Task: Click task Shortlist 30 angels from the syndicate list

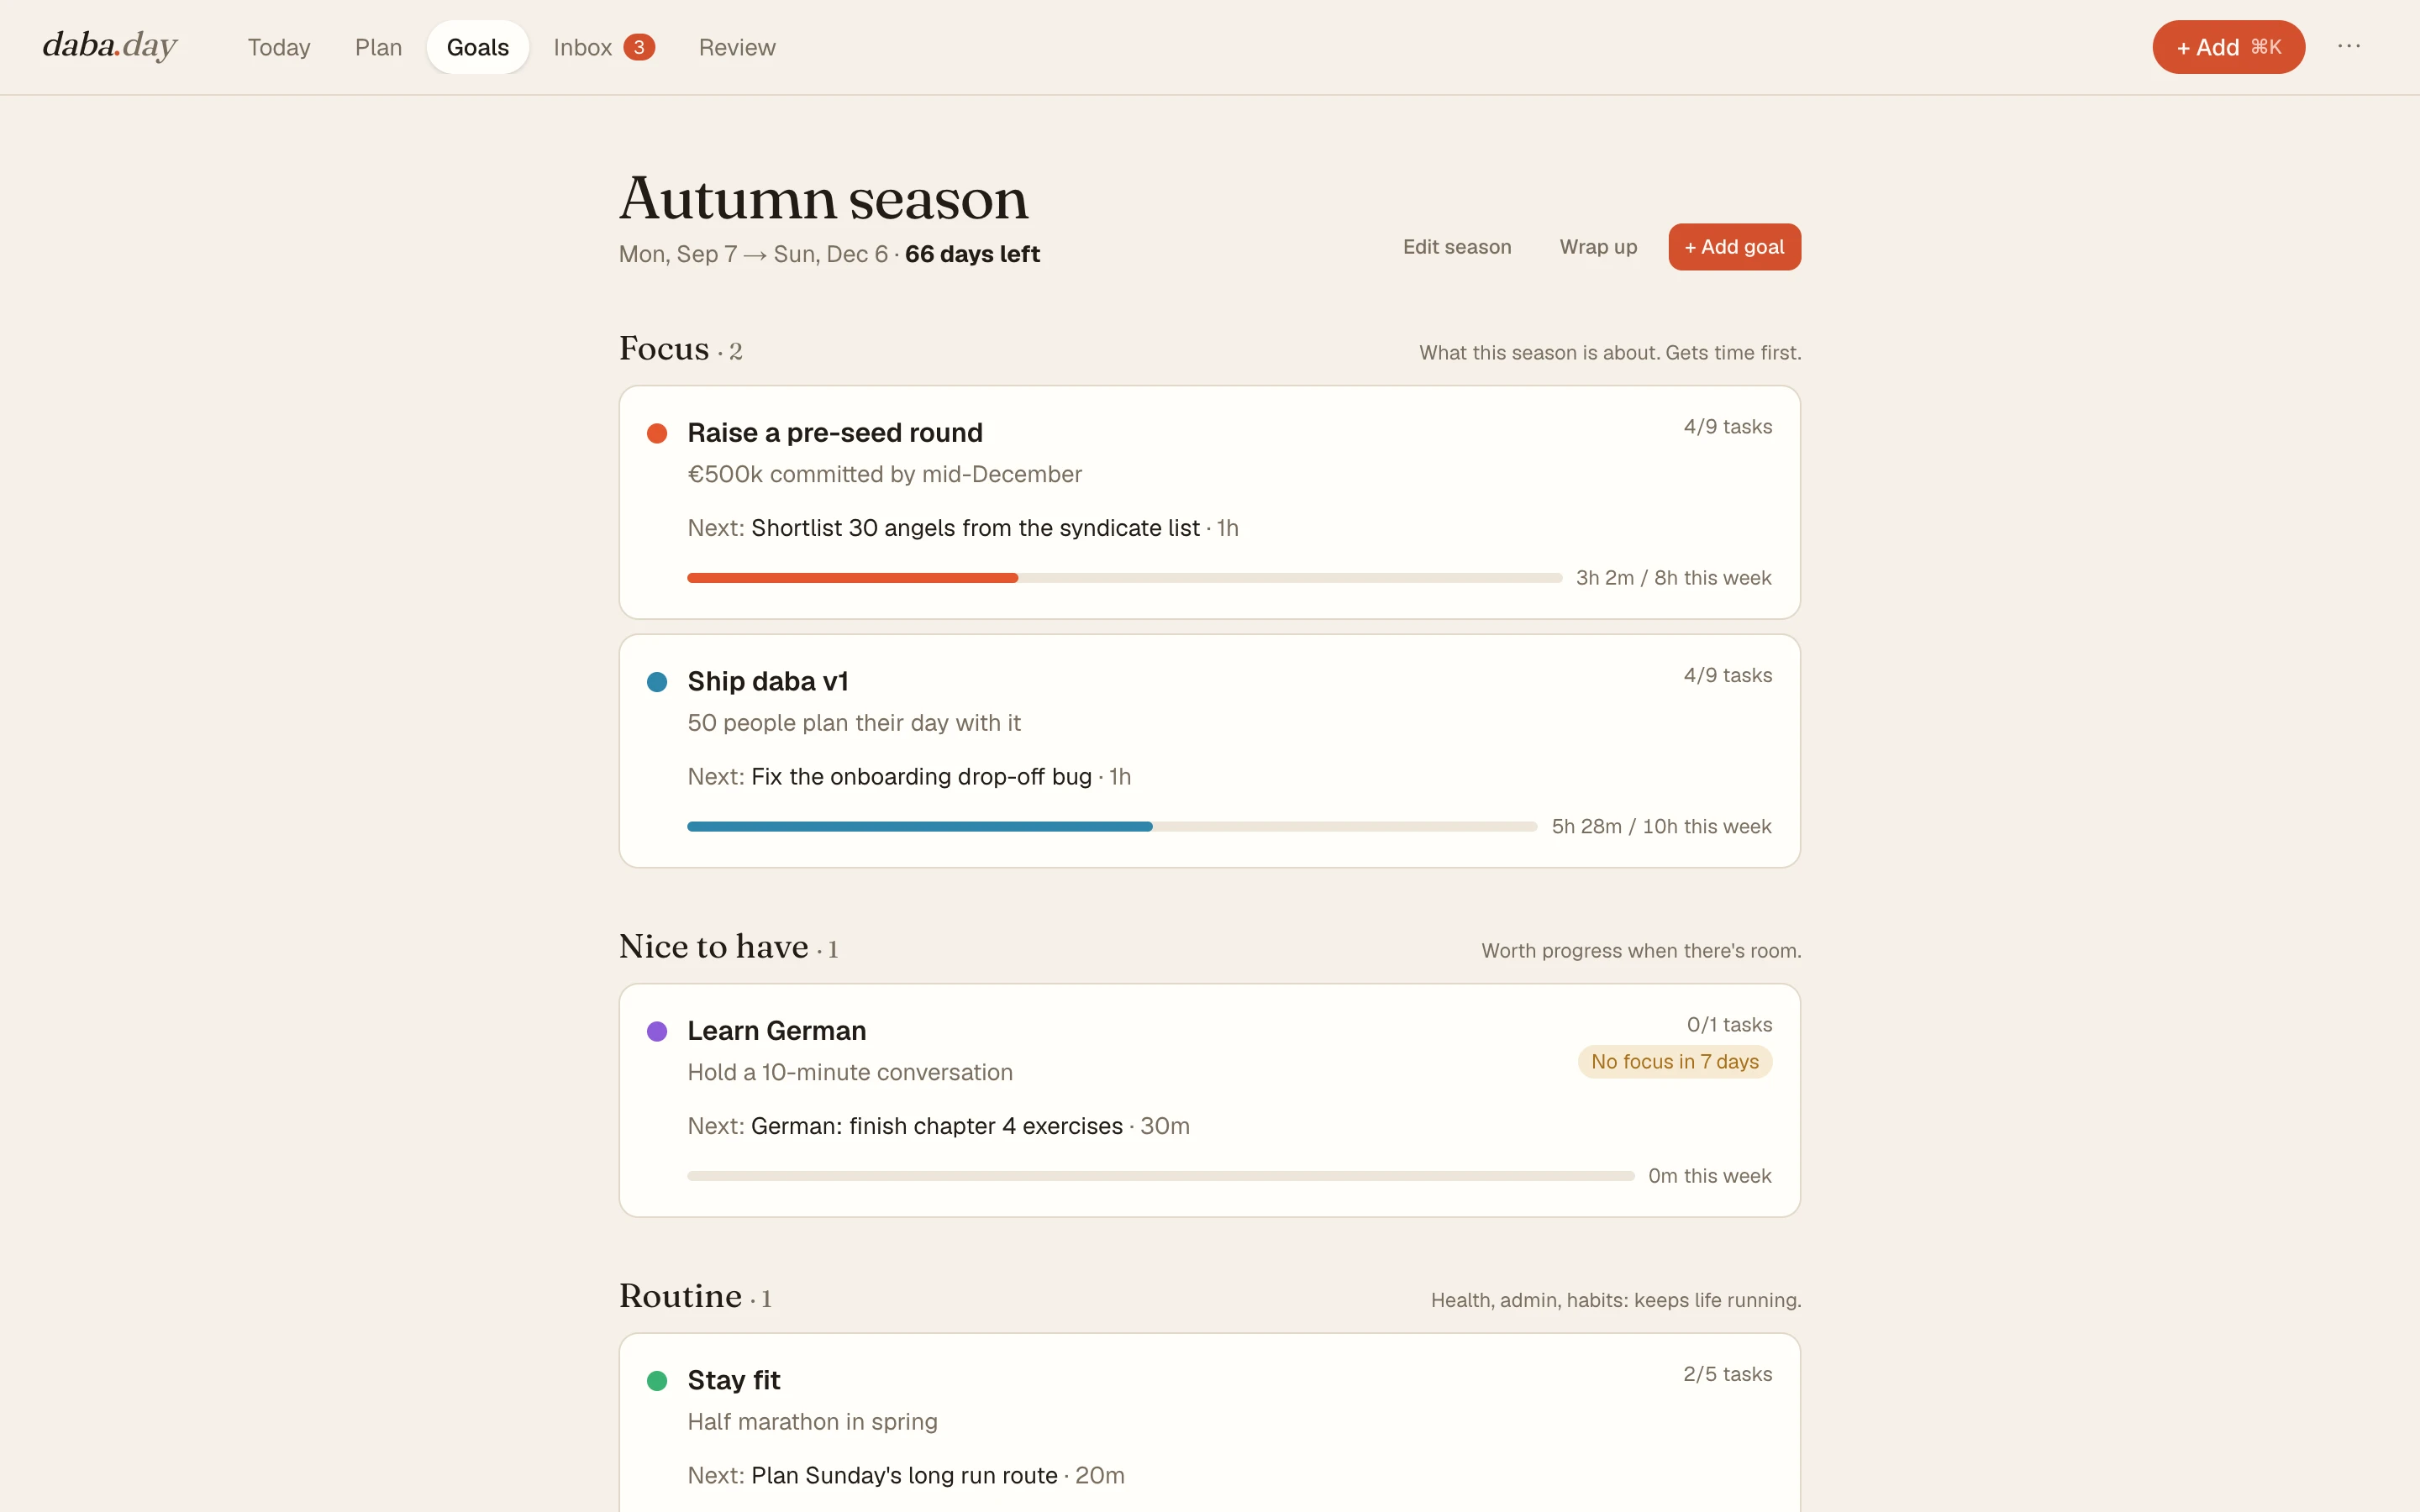Action: pyautogui.click(x=975, y=528)
